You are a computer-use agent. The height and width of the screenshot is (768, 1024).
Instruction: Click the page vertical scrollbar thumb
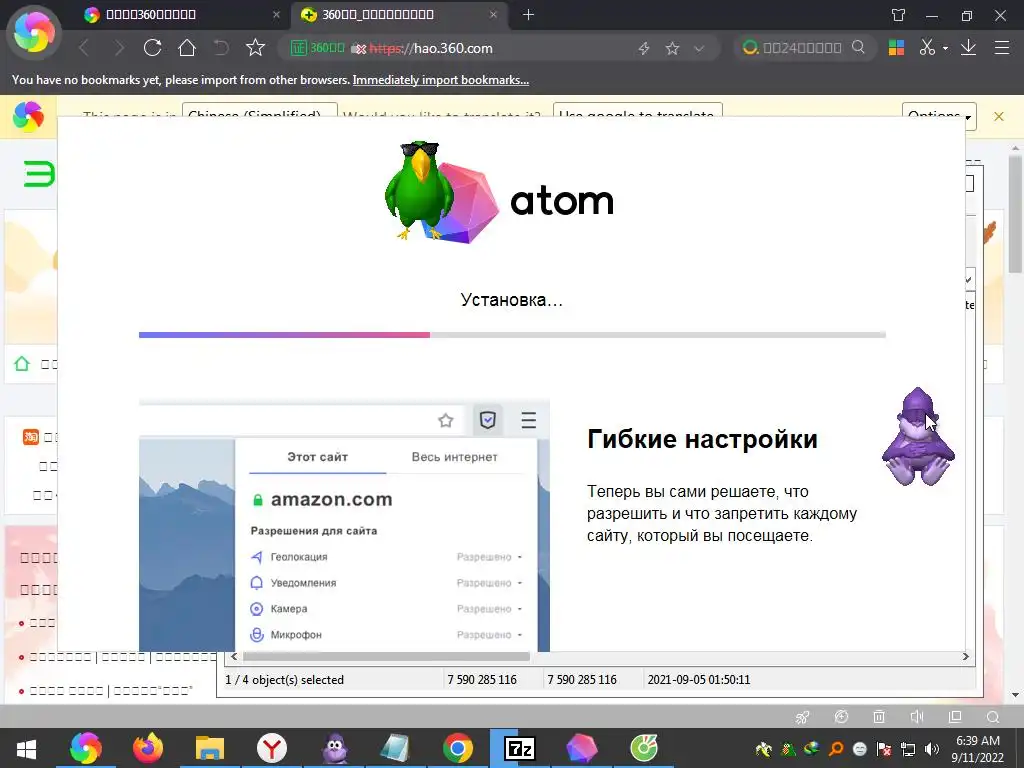coord(1015,214)
